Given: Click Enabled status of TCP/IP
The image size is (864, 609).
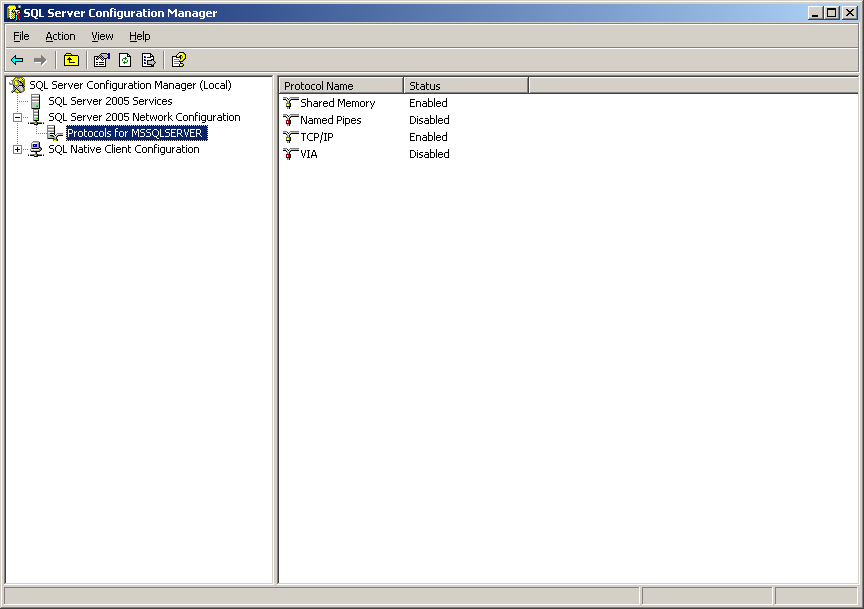Looking at the screenshot, I should (428, 137).
